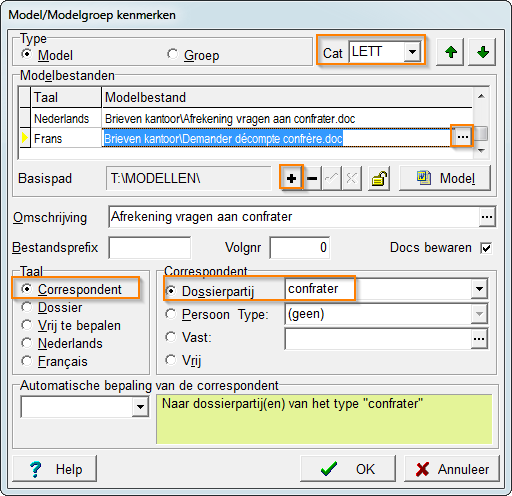Click the Annuleer button

click(452, 469)
